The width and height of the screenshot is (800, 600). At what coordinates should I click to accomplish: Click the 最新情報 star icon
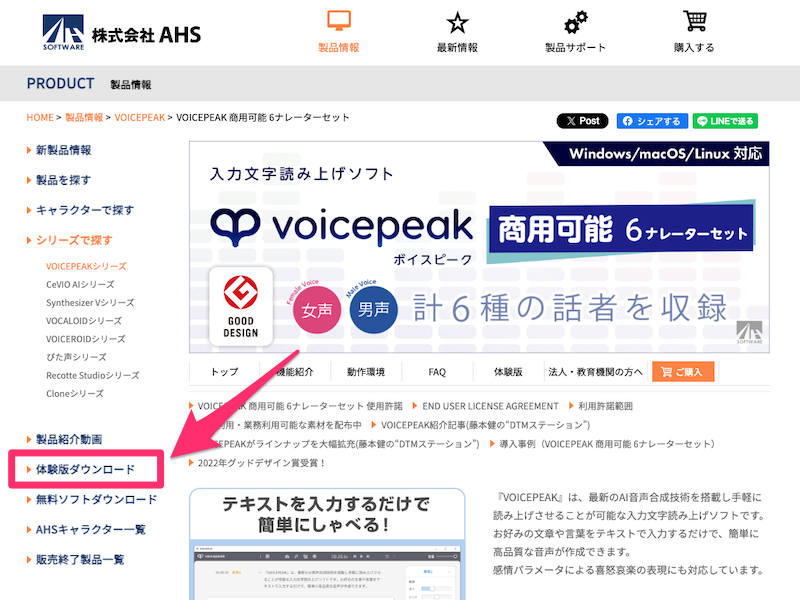(457, 23)
